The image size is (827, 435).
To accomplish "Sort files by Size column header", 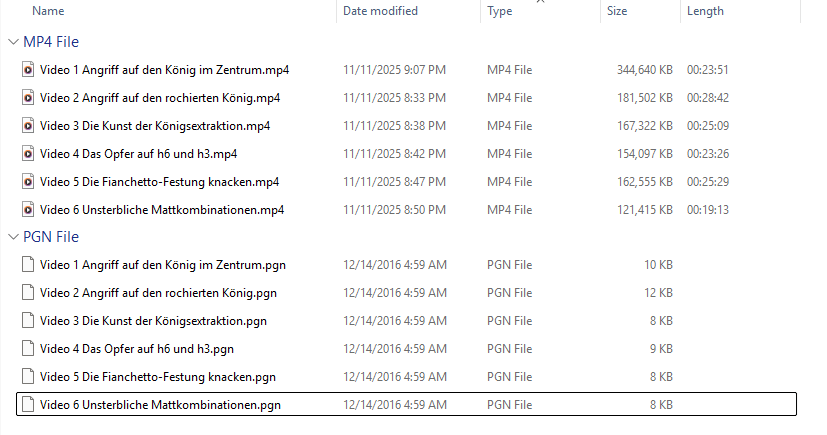I will (618, 11).
